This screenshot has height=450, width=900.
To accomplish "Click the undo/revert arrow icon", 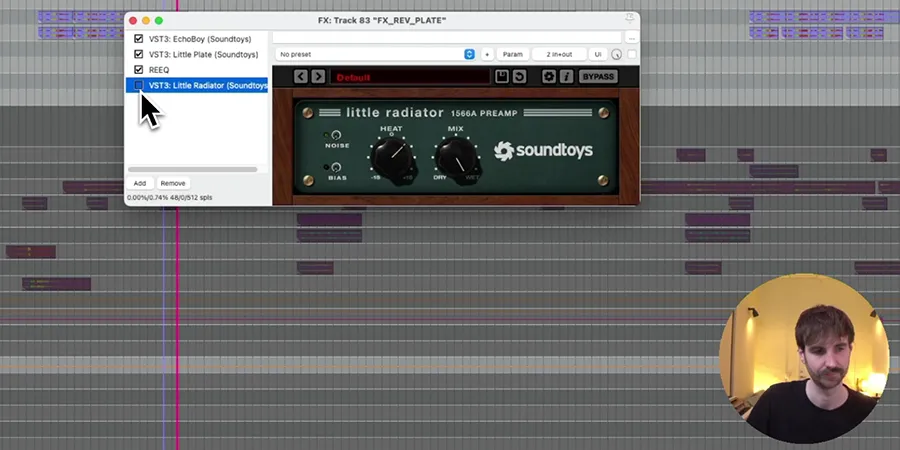I will [x=519, y=76].
